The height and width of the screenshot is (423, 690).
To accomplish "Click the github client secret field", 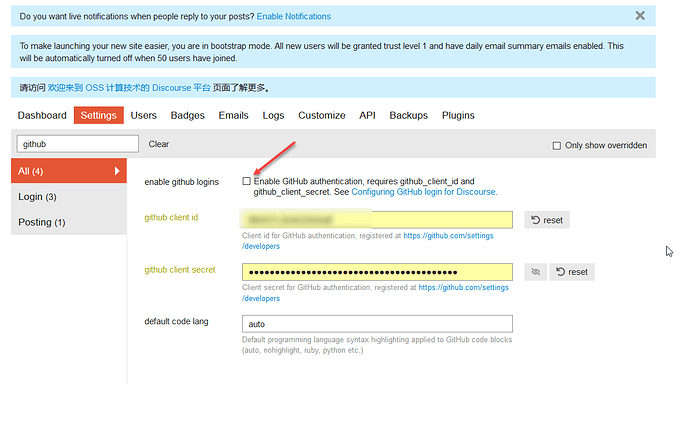I will pyautogui.click(x=377, y=272).
